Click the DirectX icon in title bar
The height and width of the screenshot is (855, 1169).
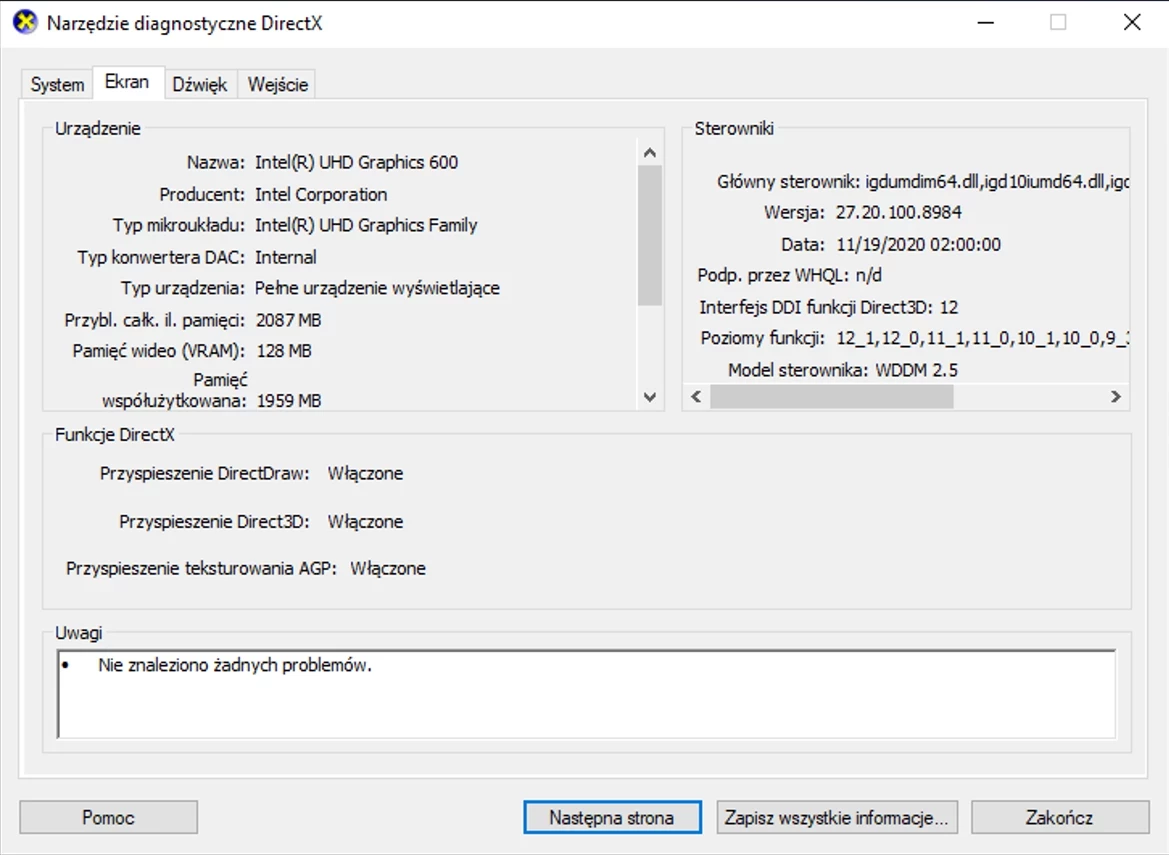[24, 22]
